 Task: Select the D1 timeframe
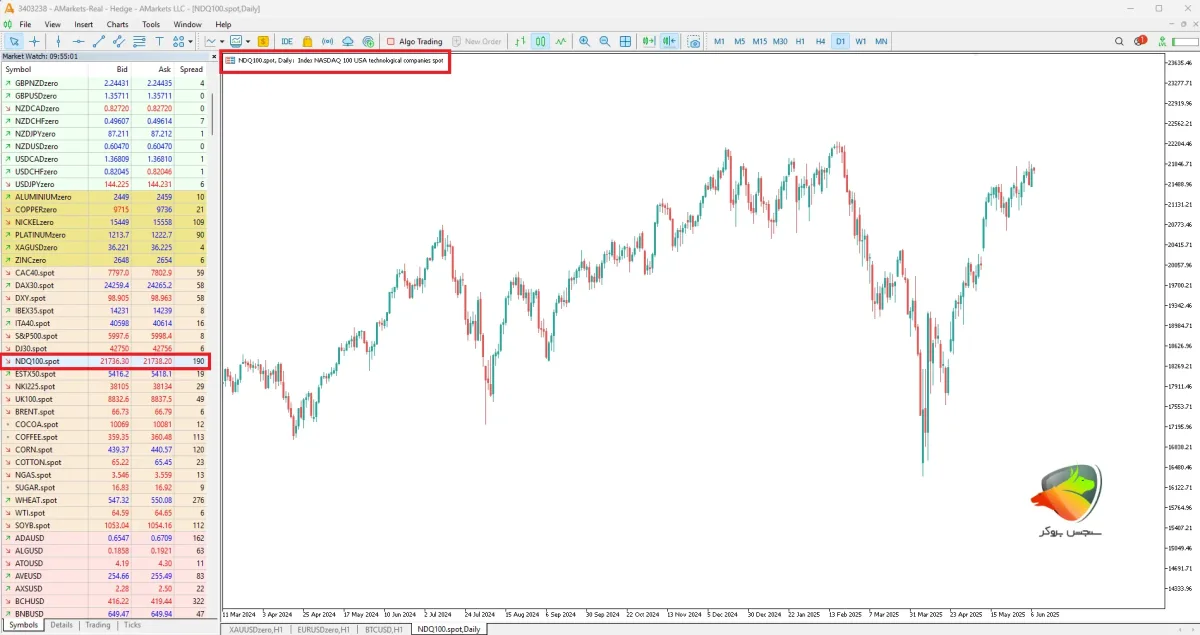click(841, 41)
